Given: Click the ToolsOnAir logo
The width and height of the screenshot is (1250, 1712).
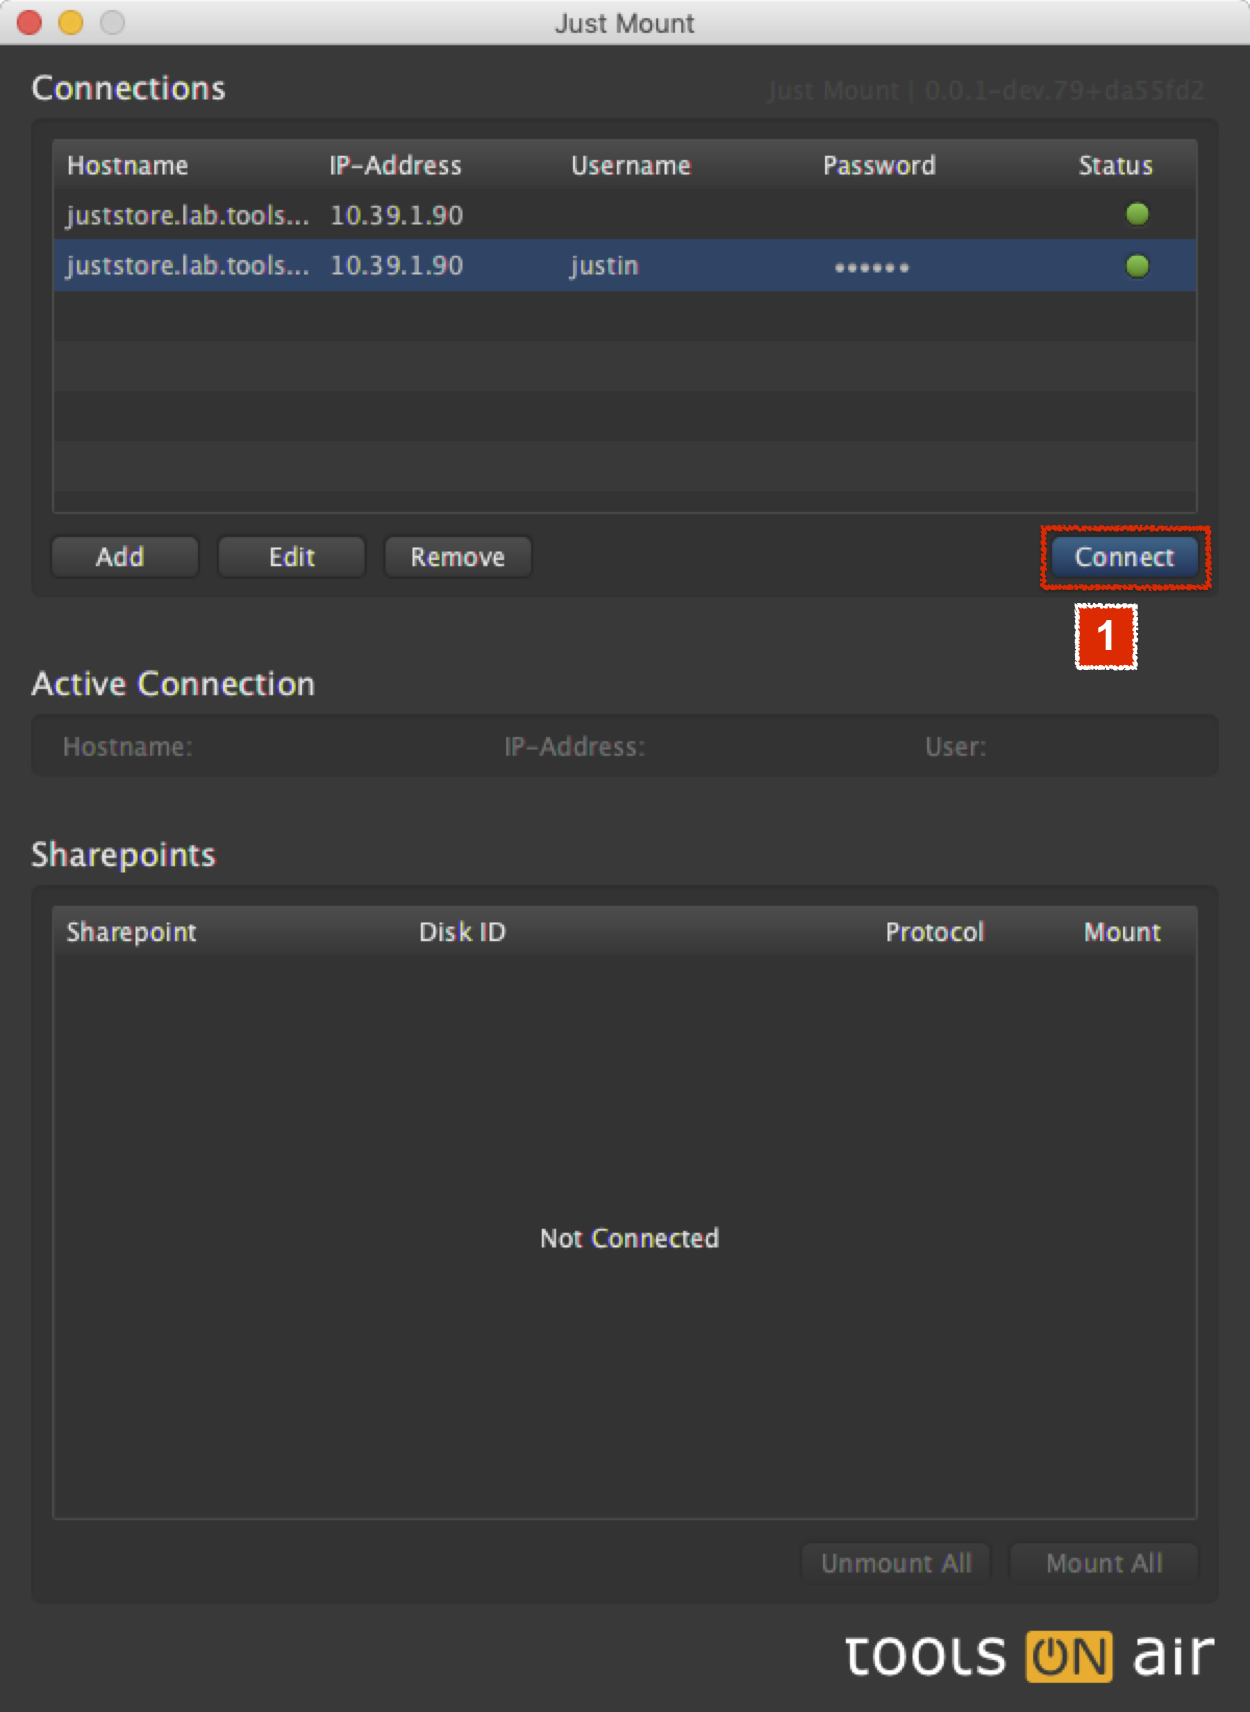Looking at the screenshot, I should (1029, 1655).
